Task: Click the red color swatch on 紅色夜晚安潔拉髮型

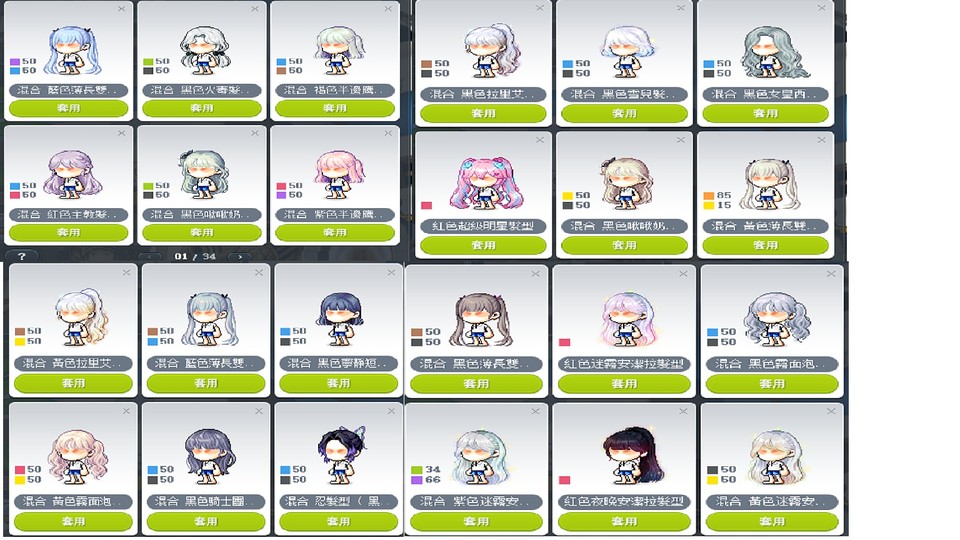Action: tap(564, 480)
